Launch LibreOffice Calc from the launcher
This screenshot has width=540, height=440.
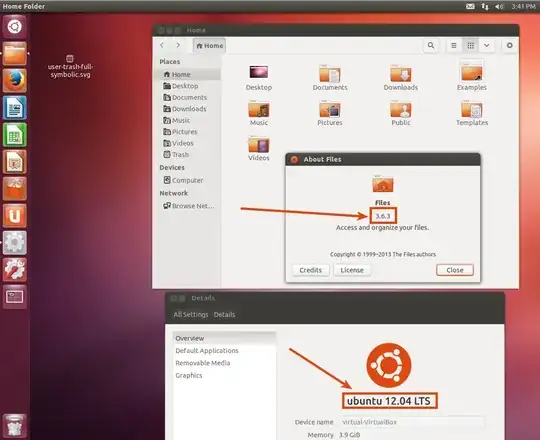[14, 135]
